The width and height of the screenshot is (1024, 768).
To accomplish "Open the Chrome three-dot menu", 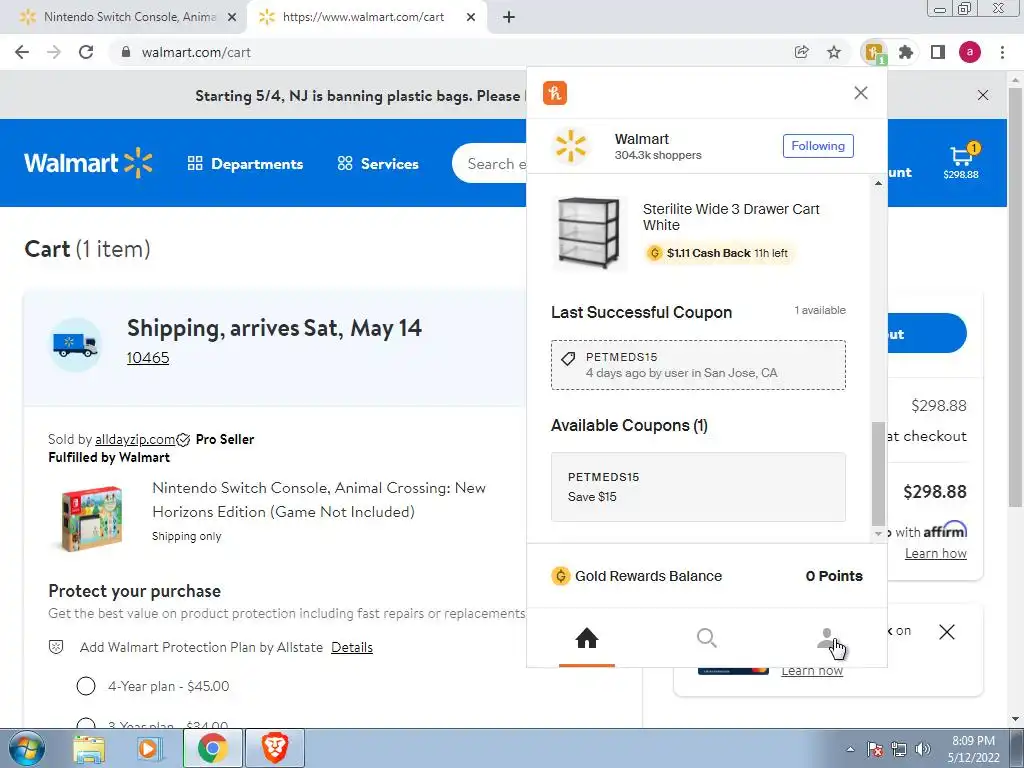I will click(1002, 52).
